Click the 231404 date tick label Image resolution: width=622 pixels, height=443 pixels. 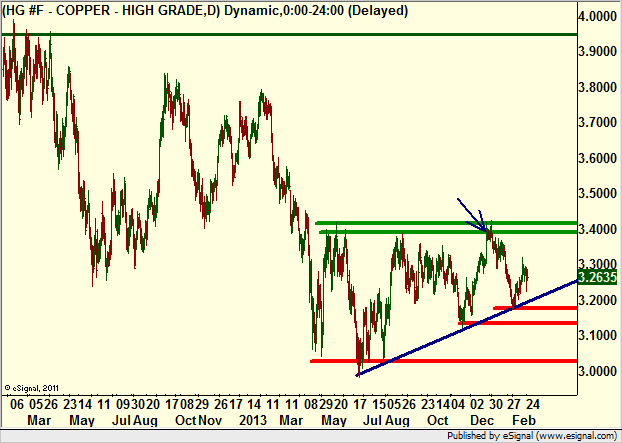[x=443, y=404]
